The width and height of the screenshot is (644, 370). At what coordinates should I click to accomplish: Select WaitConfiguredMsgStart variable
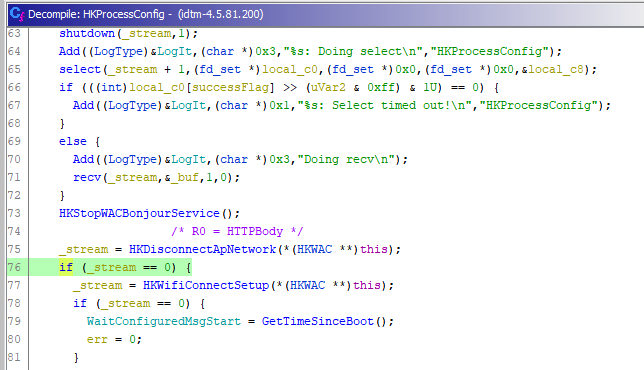163,321
